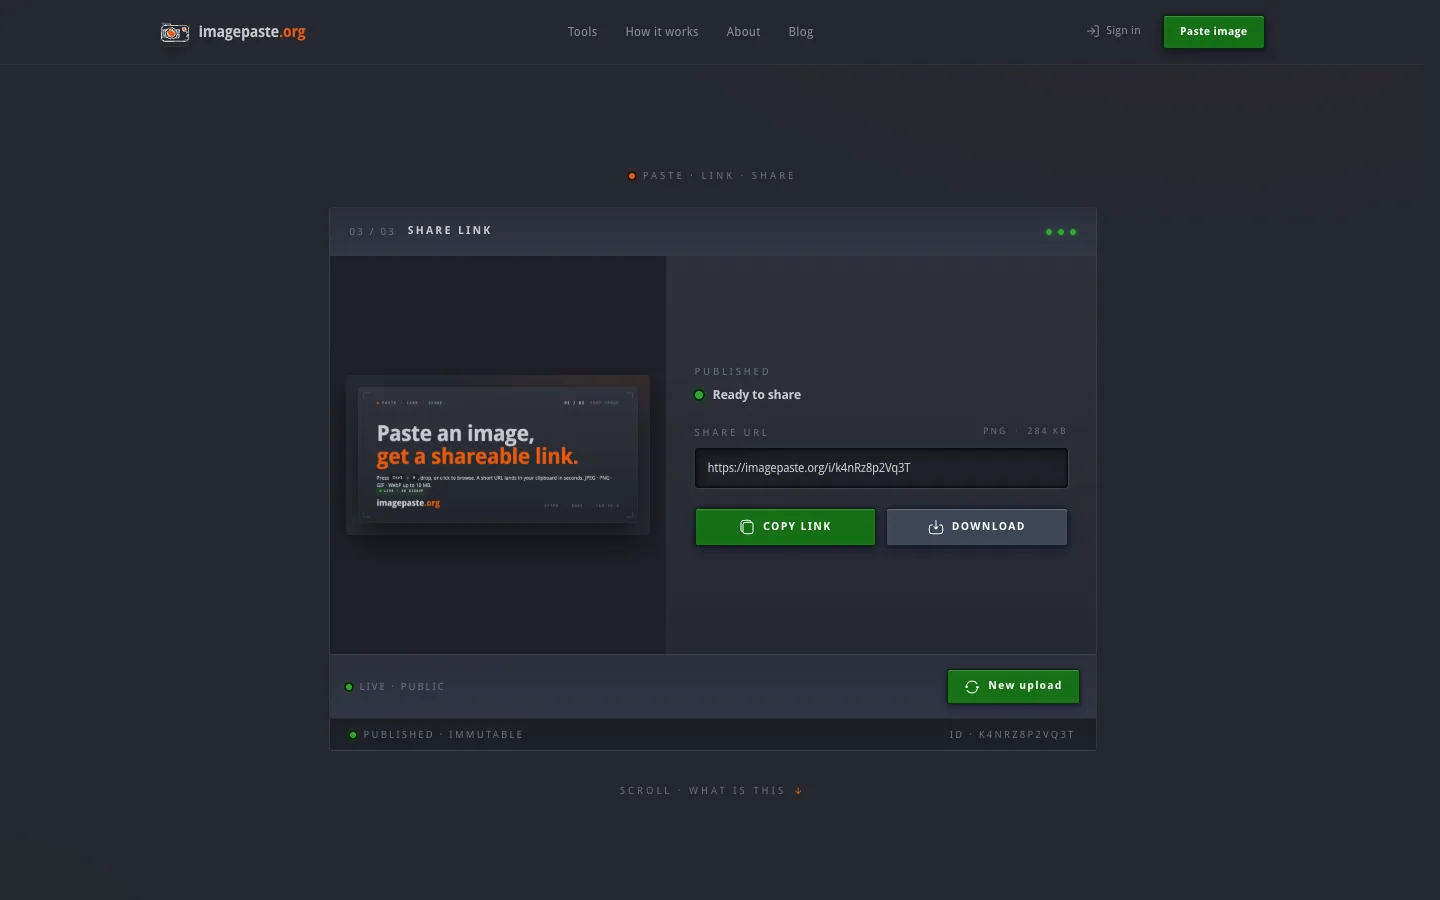This screenshot has height=900, width=1440.
Task: Click the Paste image button
Action: coord(1214,32)
